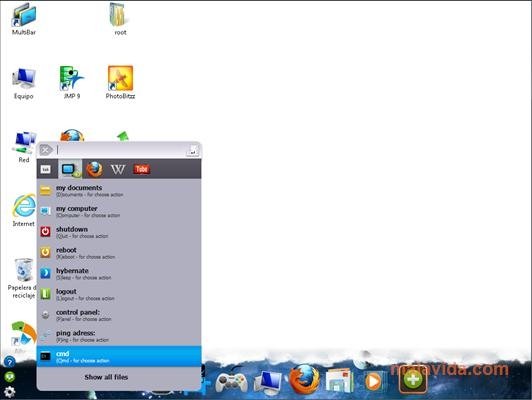Click the clear search X icon
This screenshot has height=400, width=532.
pyautogui.click(x=45, y=150)
